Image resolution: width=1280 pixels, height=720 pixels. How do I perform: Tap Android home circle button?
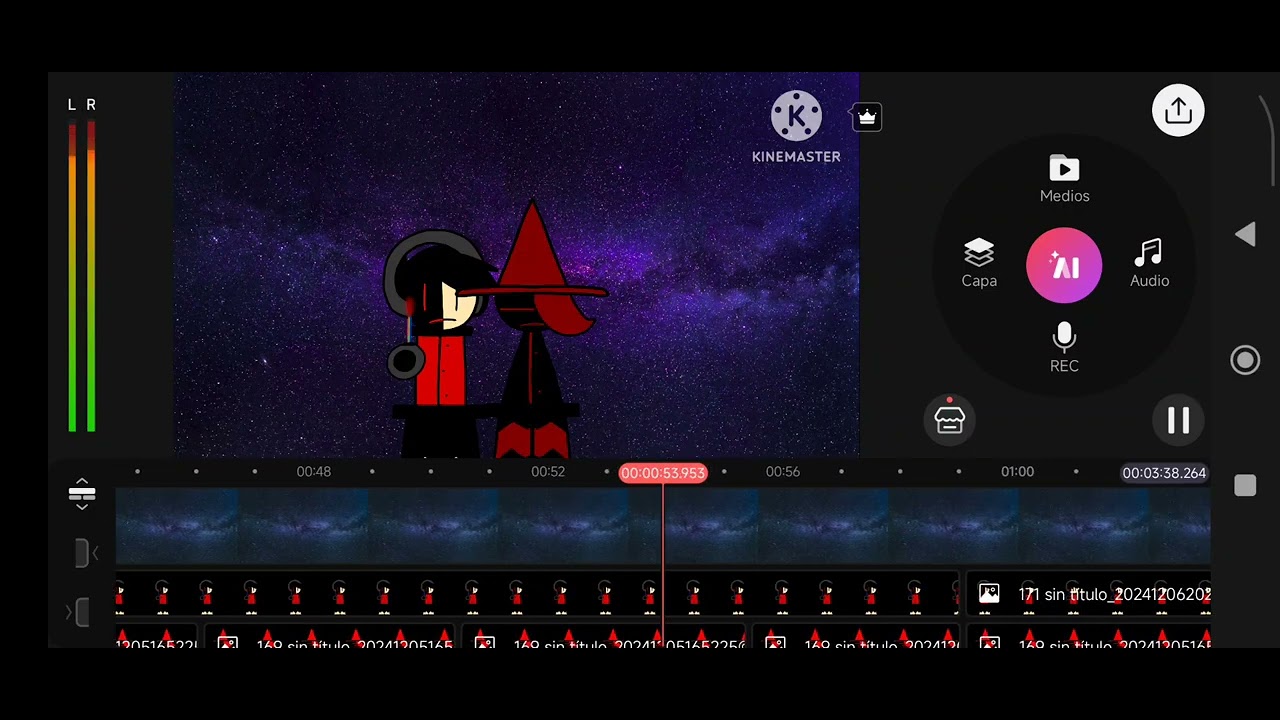(1245, 360)
